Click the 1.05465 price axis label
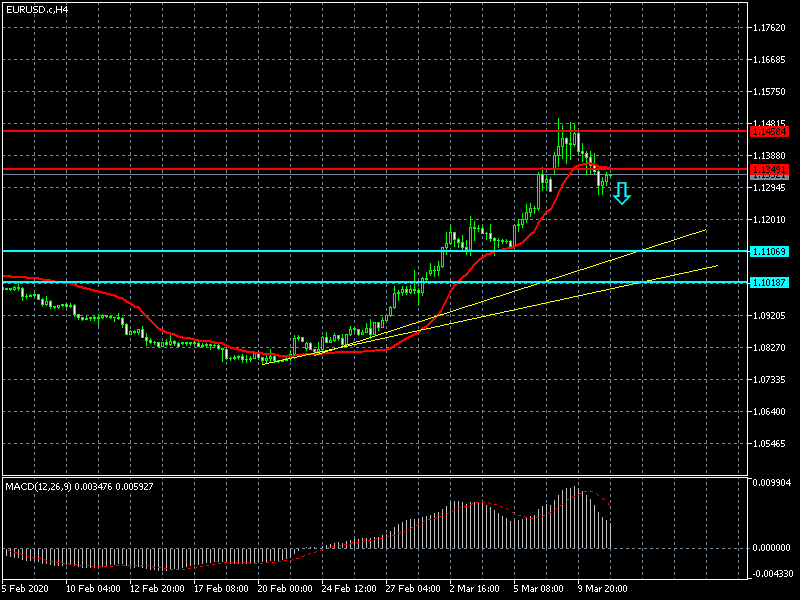 769,444
